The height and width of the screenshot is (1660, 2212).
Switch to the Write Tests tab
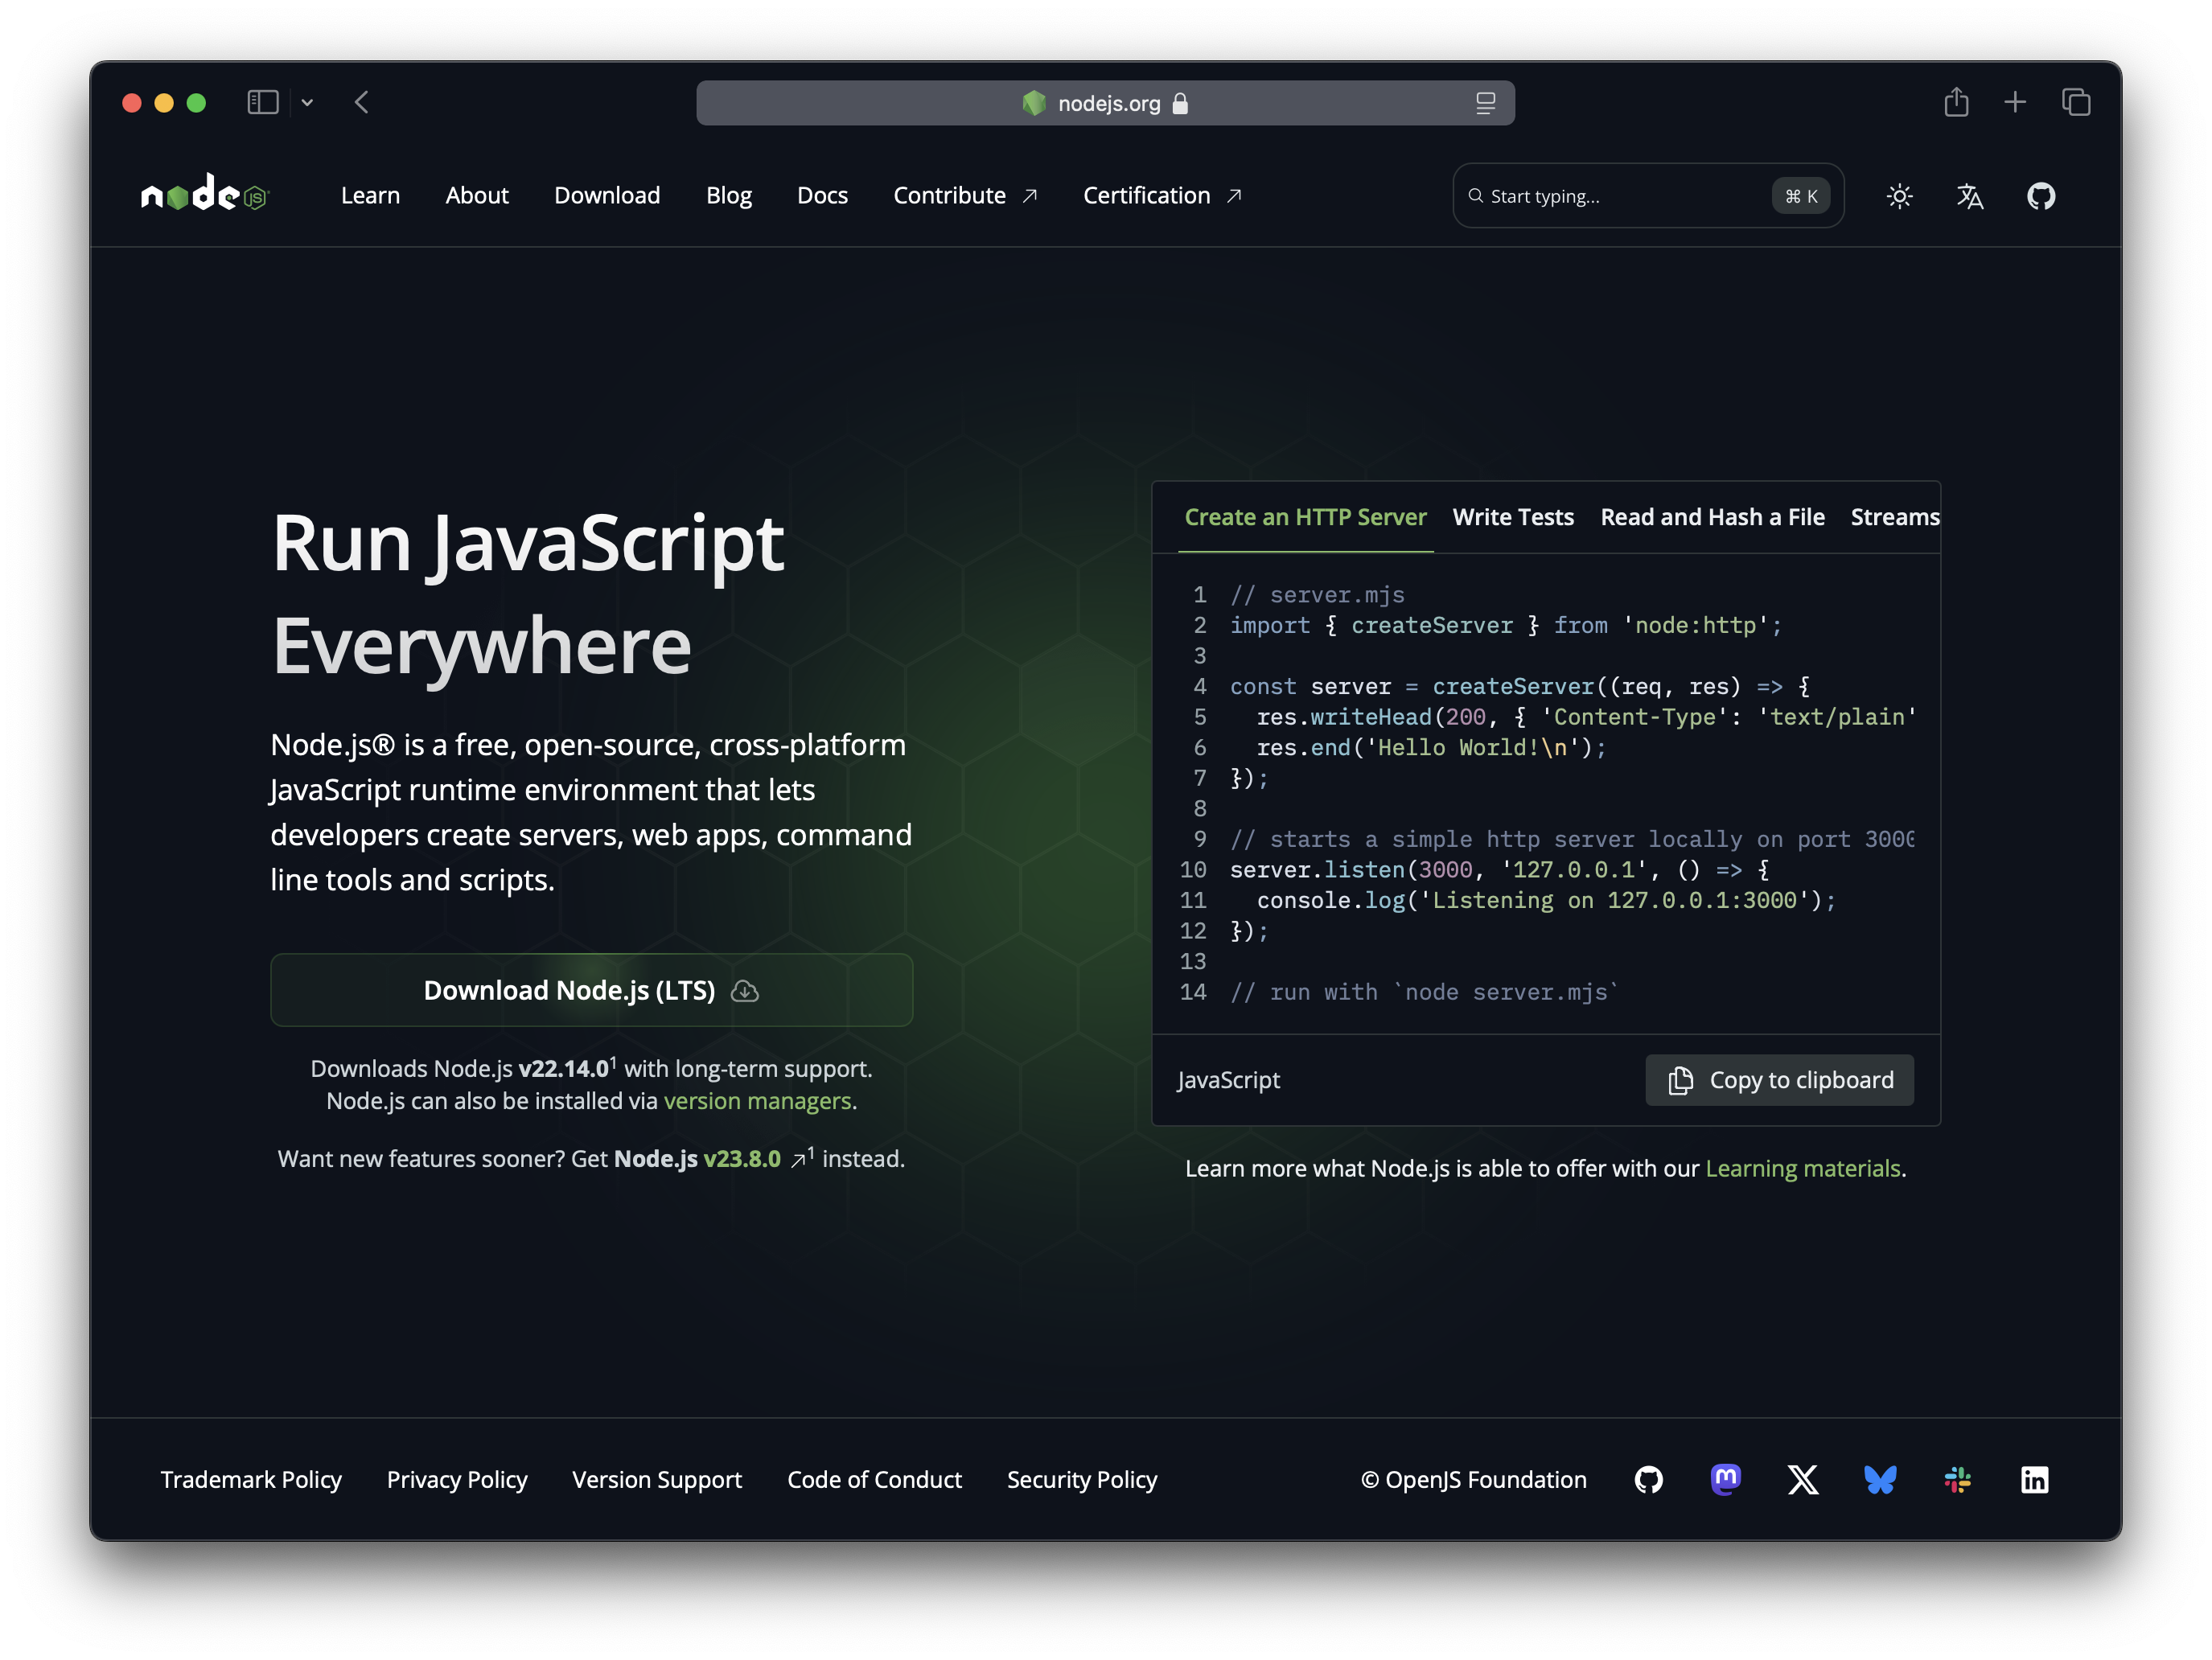1513,517
